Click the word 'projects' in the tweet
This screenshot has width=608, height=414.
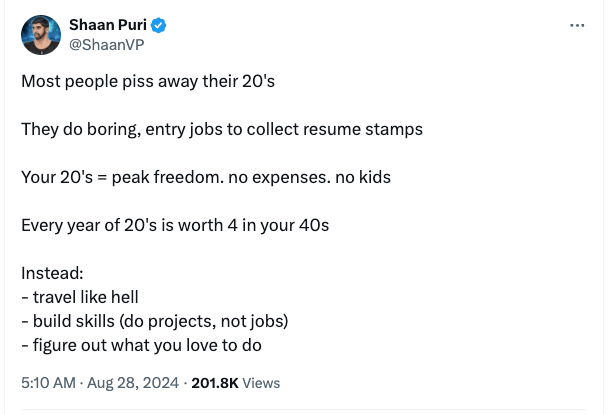click(x=182, y=322)
